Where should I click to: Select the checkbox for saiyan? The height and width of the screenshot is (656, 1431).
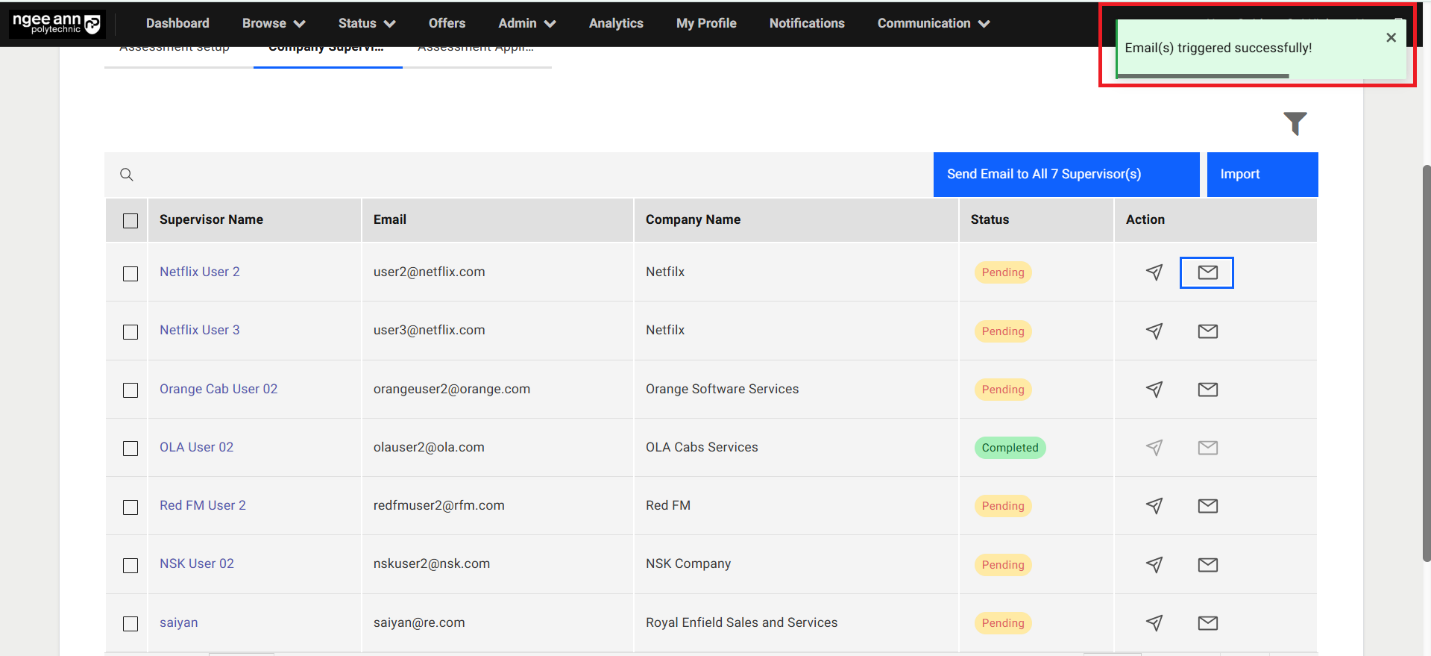(131, 624)
